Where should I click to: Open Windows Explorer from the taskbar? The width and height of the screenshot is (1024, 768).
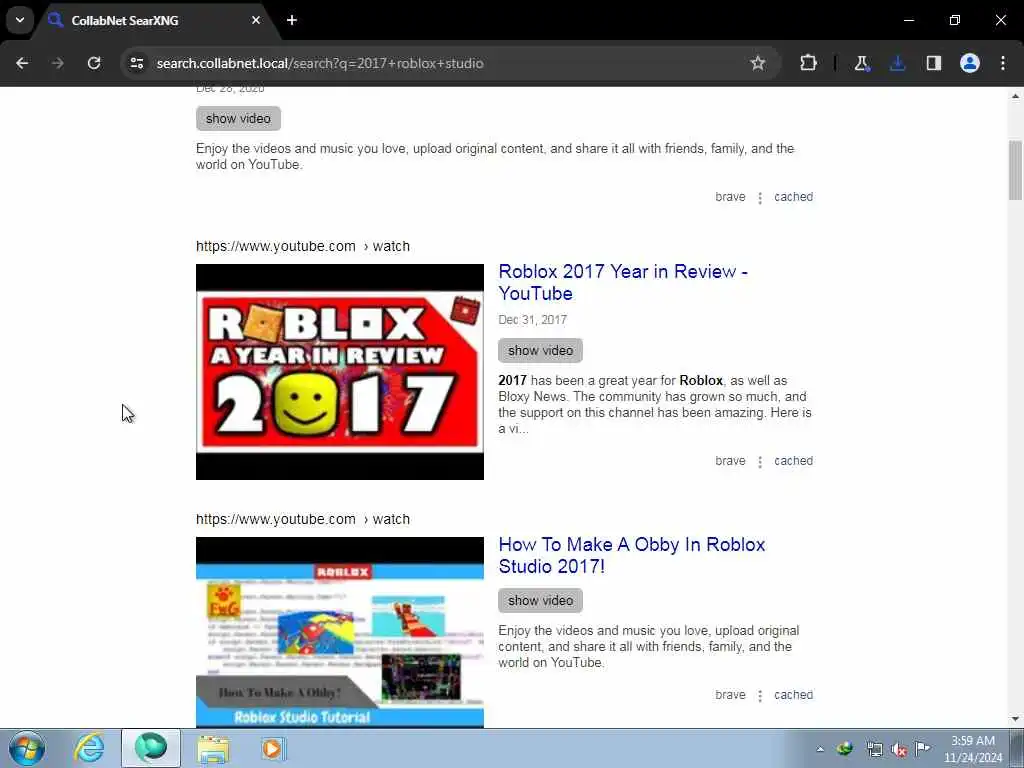pyautogui.click(x=213, y=748)
